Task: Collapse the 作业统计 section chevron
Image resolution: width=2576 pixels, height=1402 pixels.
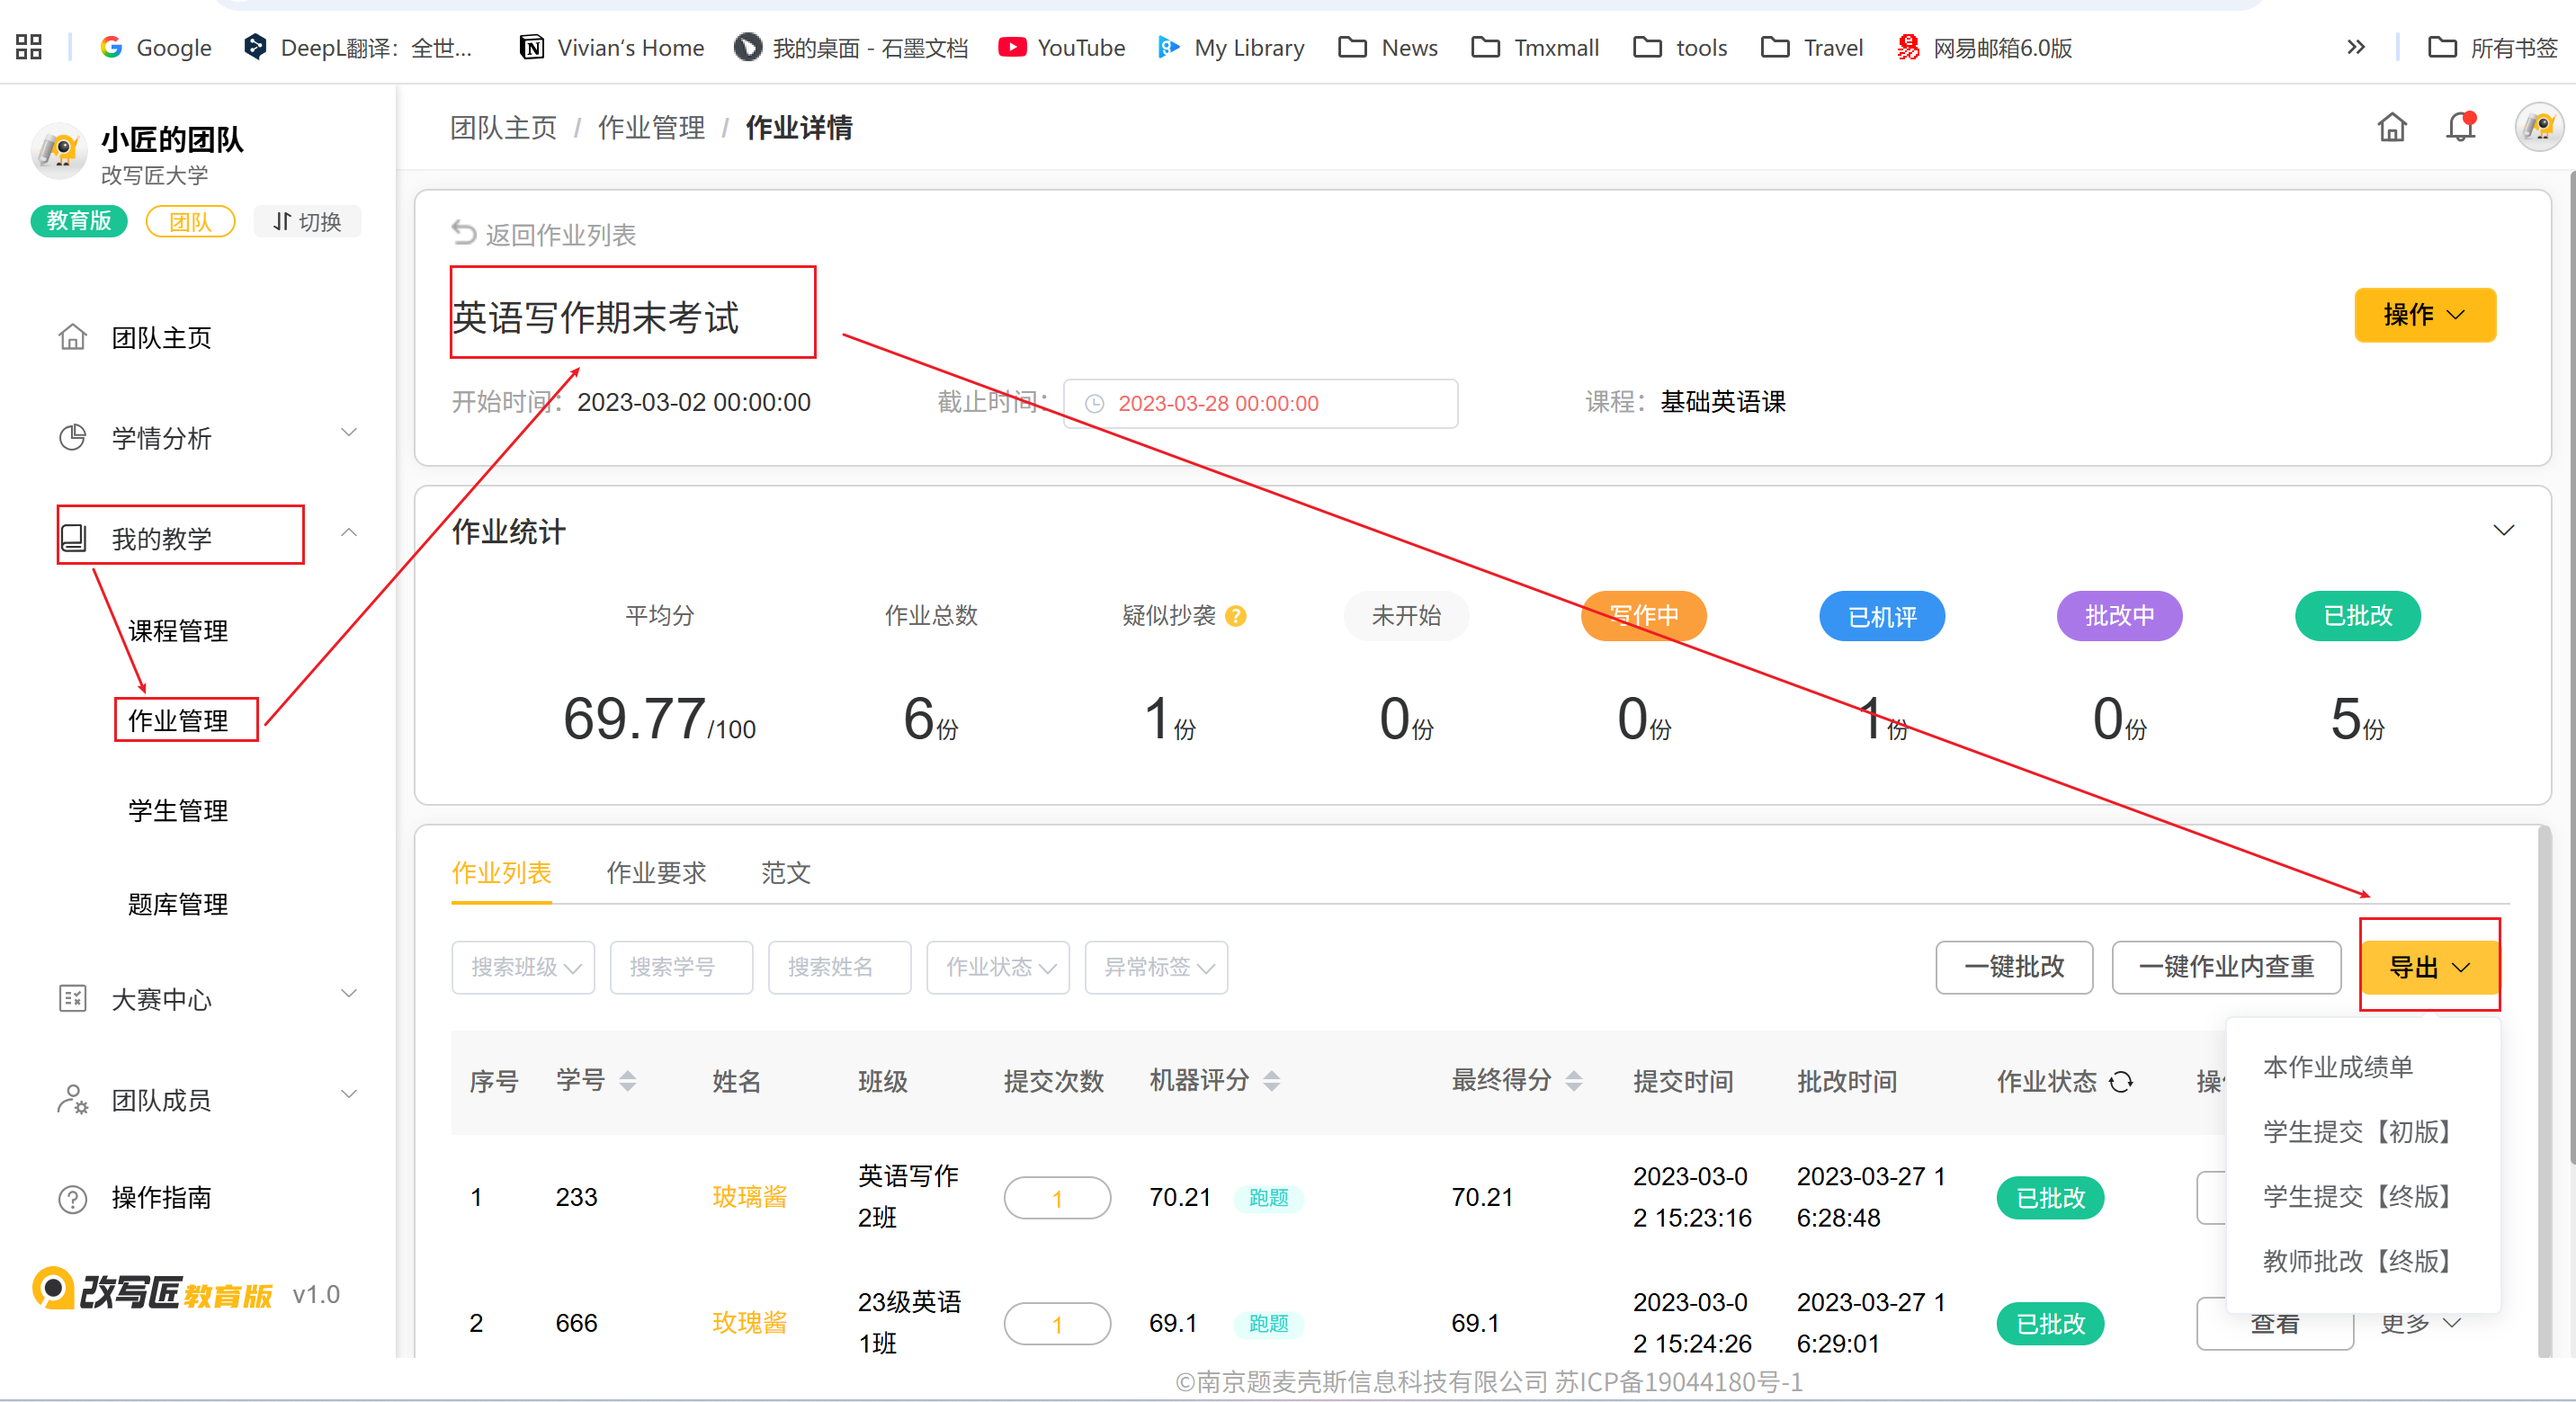Action: tap(2503, 530)
